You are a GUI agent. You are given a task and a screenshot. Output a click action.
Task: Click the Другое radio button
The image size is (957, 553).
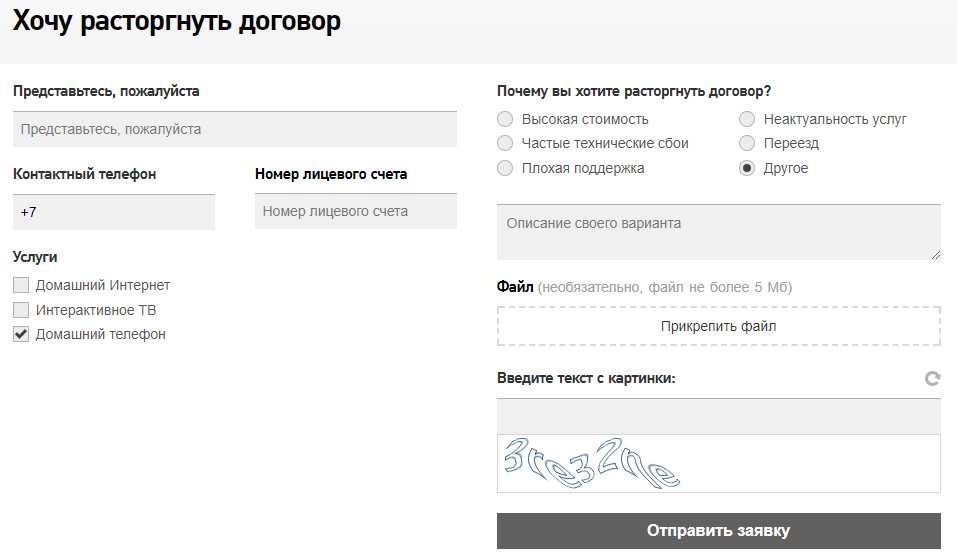tap(747, 168)
